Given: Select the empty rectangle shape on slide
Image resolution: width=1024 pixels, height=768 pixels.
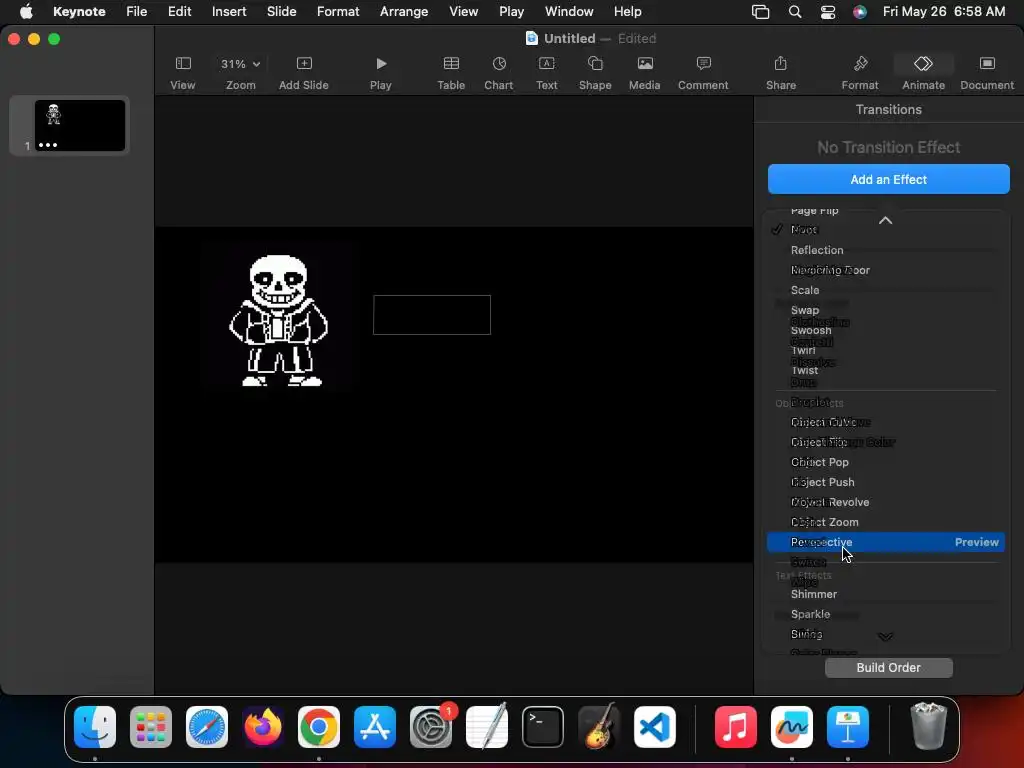Looking at the screenshot, I should pyautogui.click(x=432, y=315).
